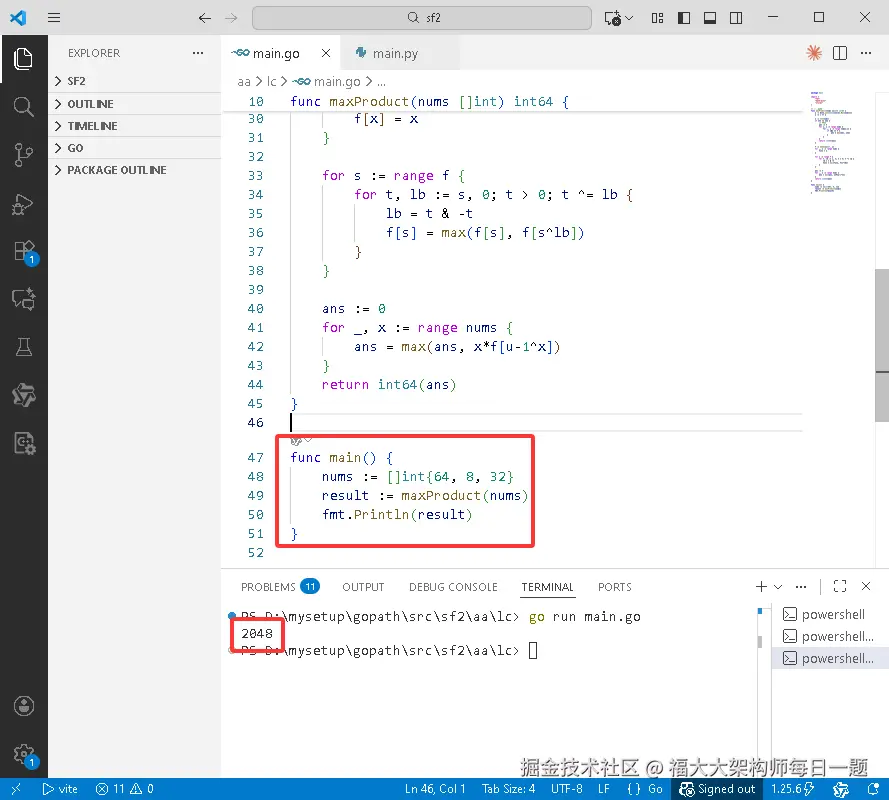Click Signed out status item
Viewport: 889px width, 800px height.
click(x=717, y=789)
